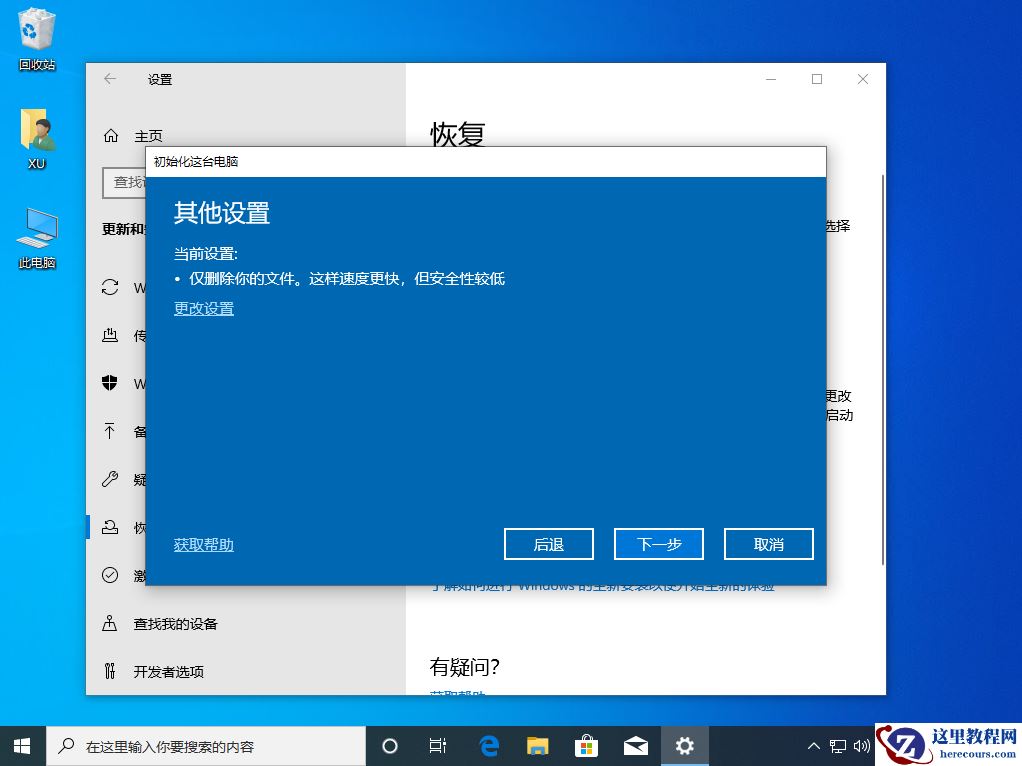Image resolution: width=1022 pixels, height=766 pixels.
Task: Go to 主页 using the home icon
Action: coord(111,135)
